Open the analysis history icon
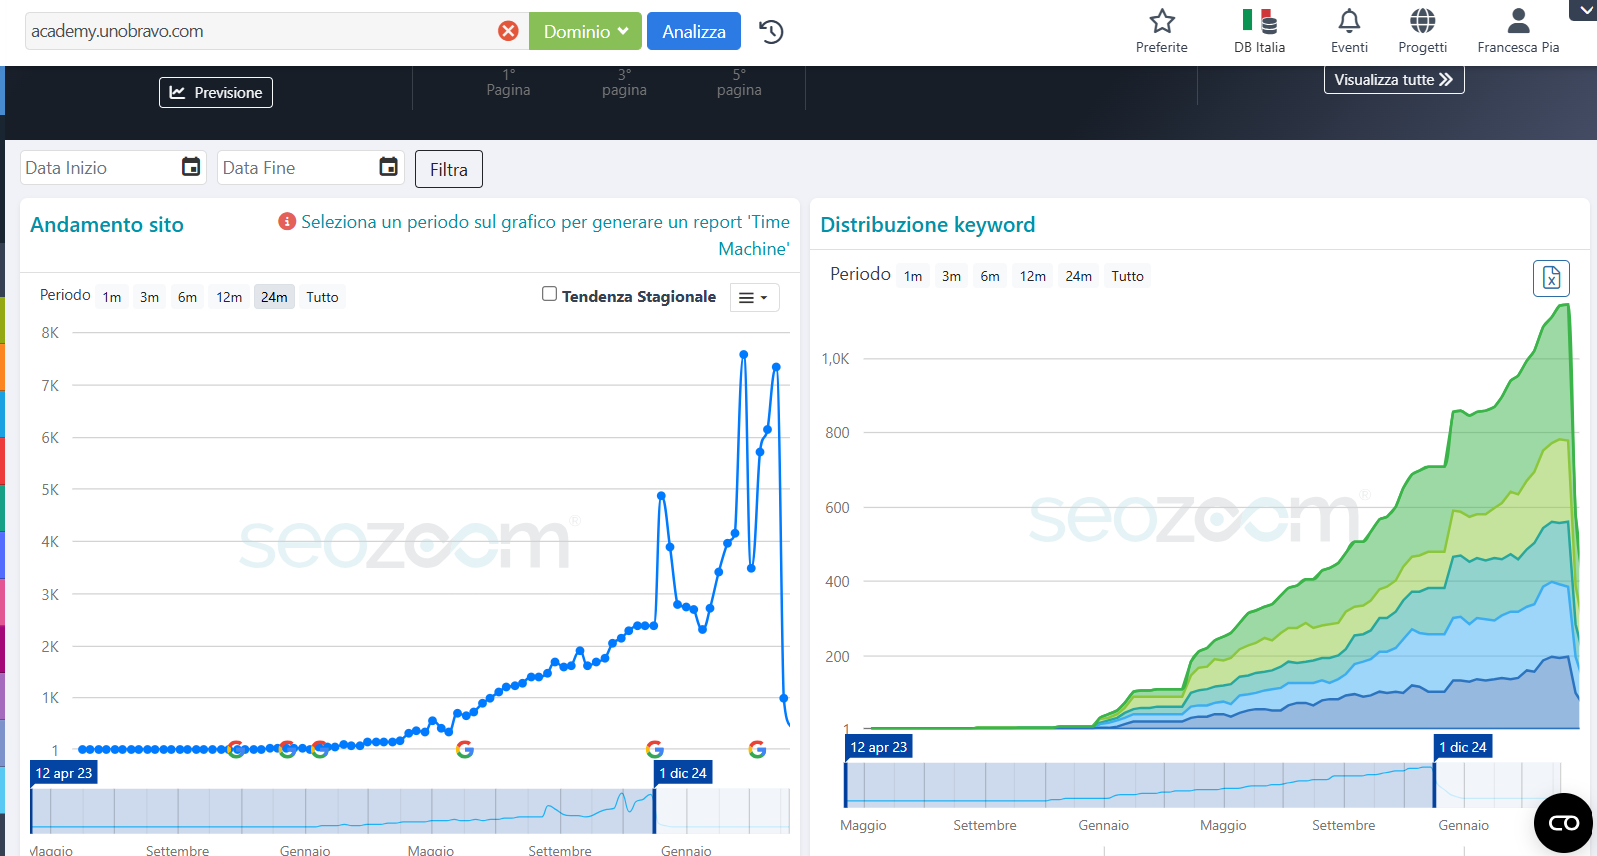 [771, 32]
